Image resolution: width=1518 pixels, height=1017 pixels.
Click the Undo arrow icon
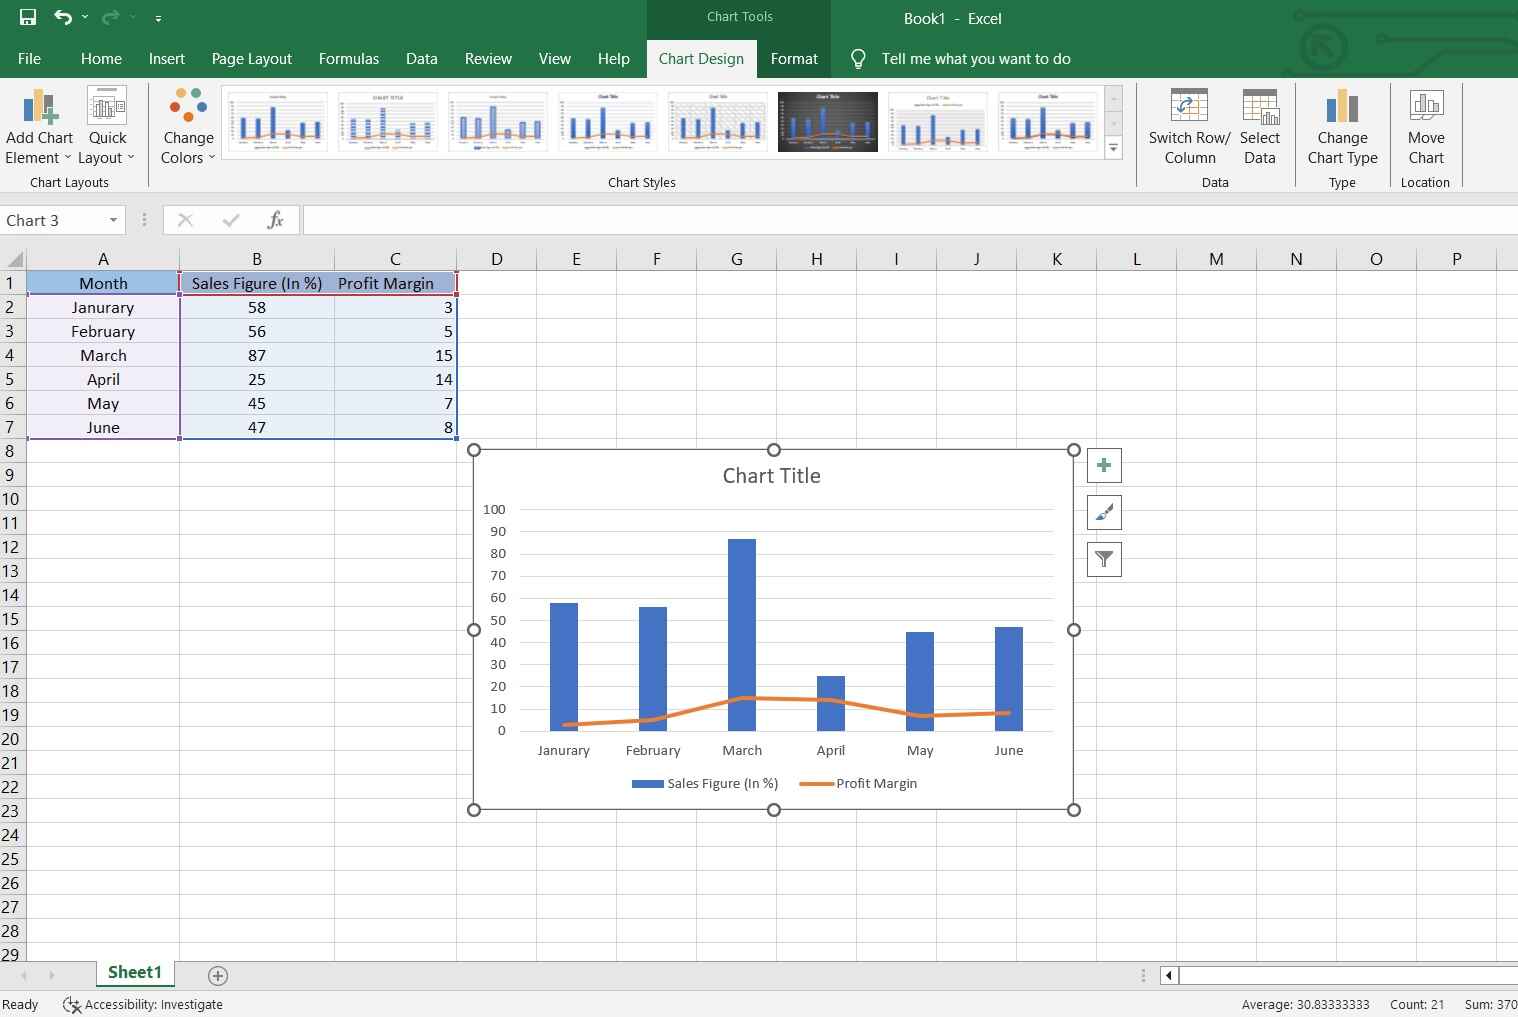click(63, 17)
